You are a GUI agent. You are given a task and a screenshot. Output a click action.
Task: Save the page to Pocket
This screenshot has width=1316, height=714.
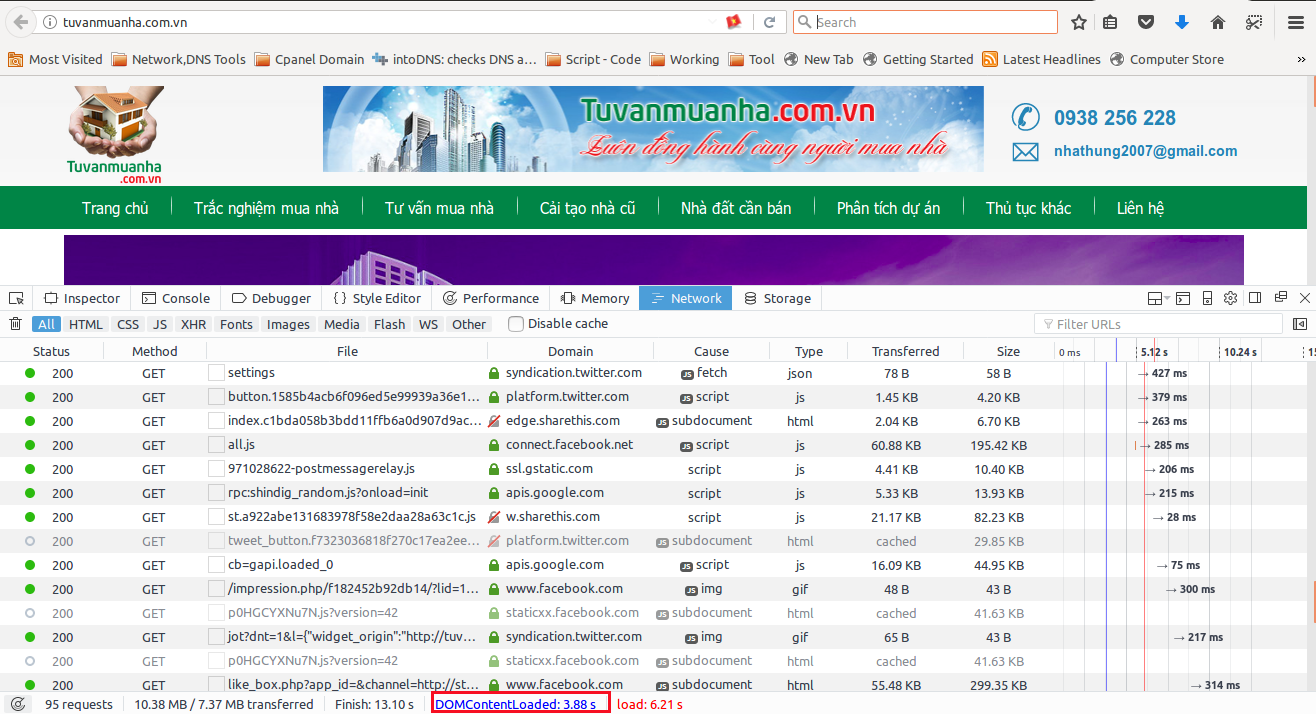(x=1147, y=22)
